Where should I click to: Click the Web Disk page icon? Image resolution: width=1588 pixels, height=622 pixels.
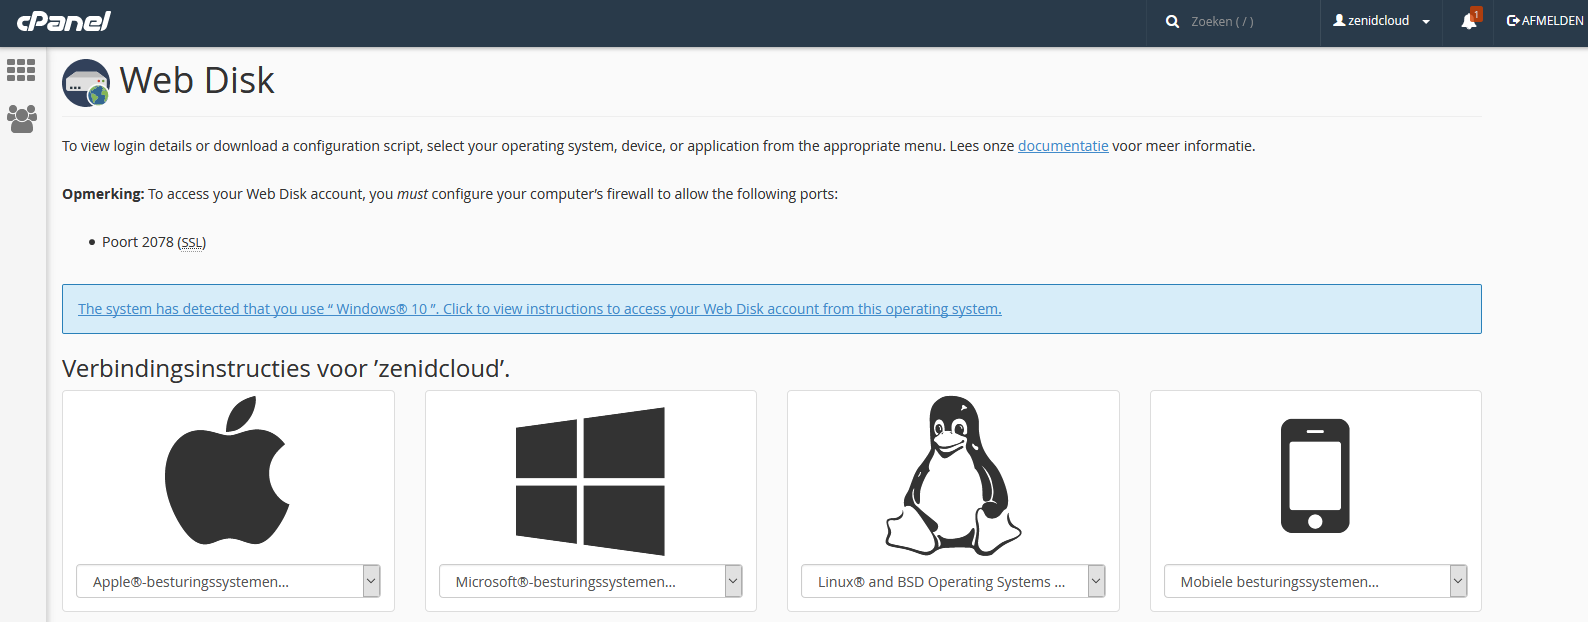pos(86,83)
